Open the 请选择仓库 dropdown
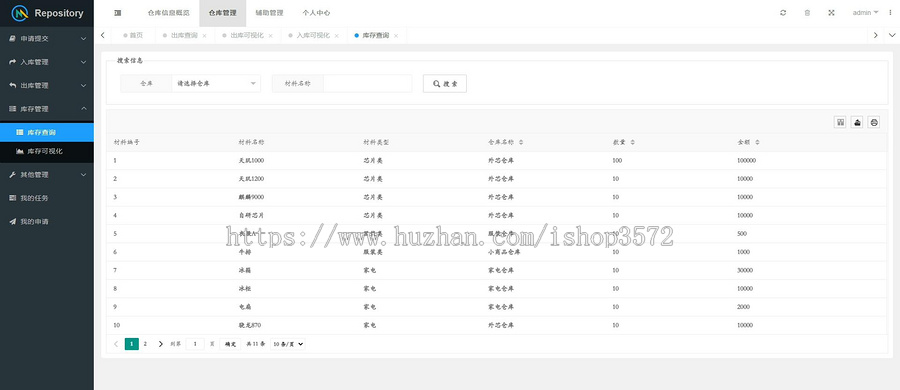Image resolution: width=900 pixels, height=390 pixels. pos(216,83)
